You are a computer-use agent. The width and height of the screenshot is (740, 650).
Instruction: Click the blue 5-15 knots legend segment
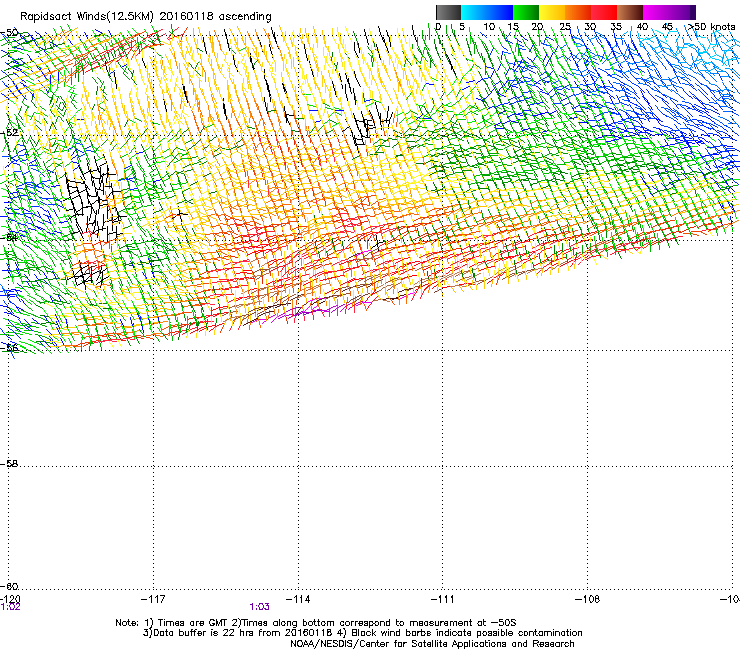(487, 12)
